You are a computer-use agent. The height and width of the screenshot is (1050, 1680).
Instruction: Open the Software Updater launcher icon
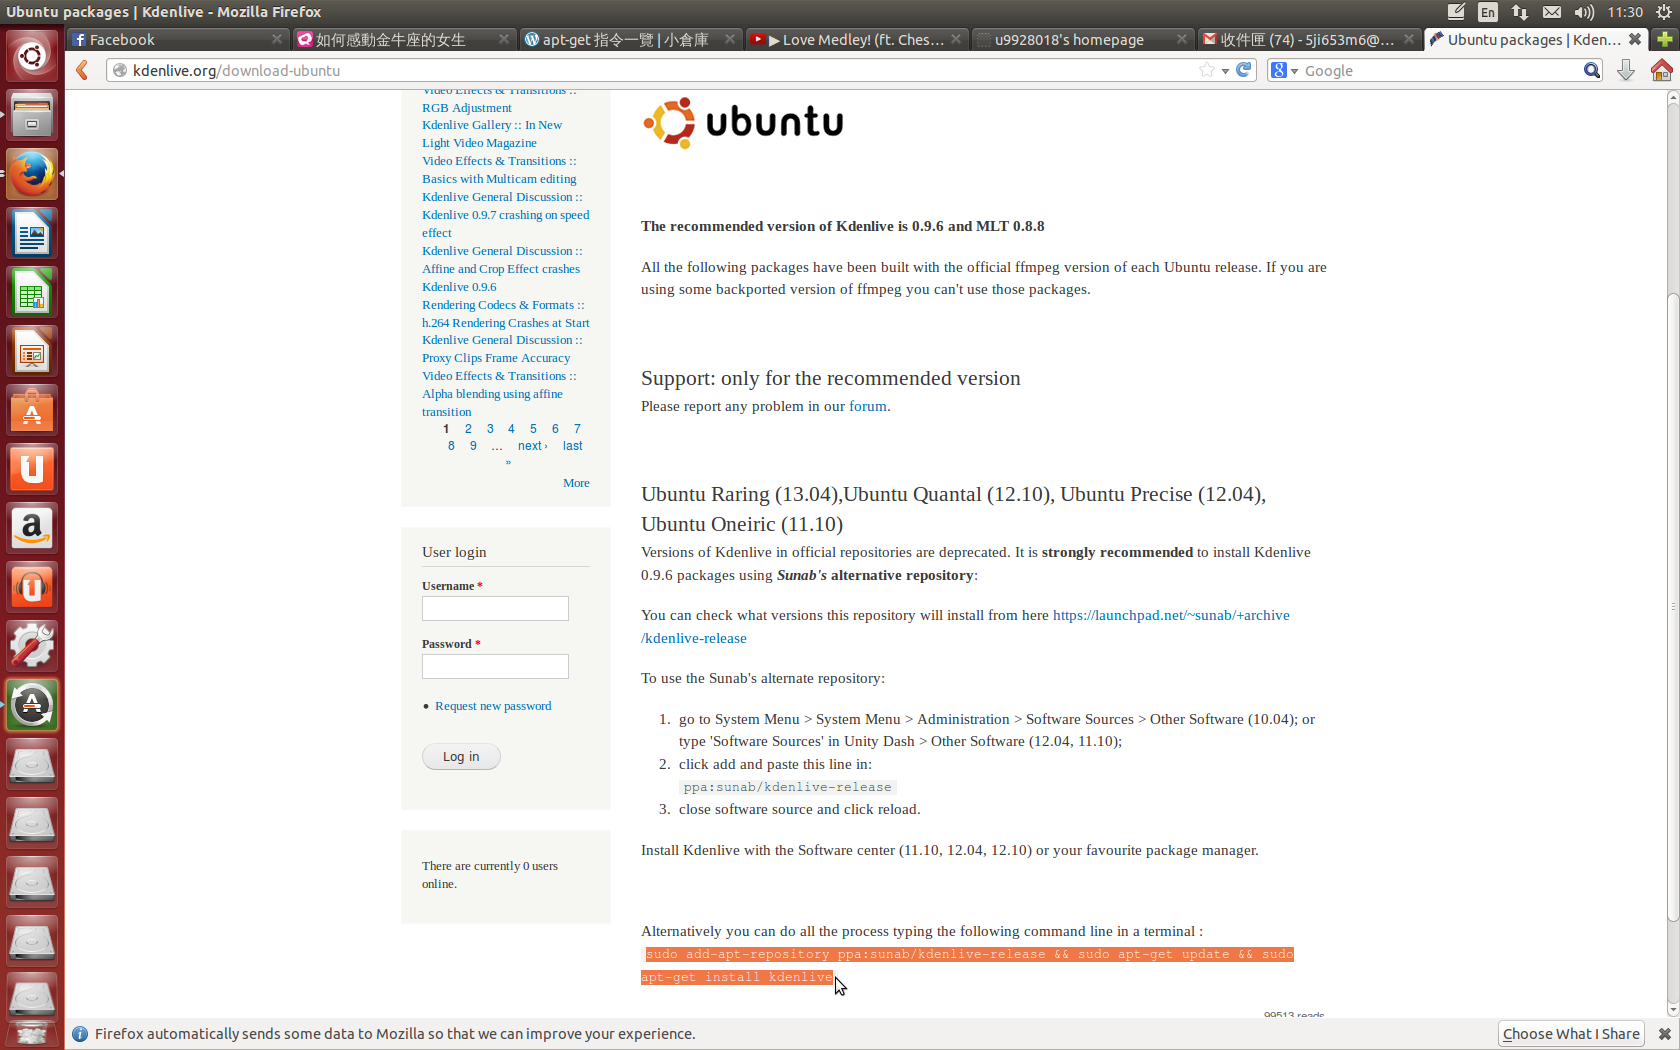tap(32, 705)
